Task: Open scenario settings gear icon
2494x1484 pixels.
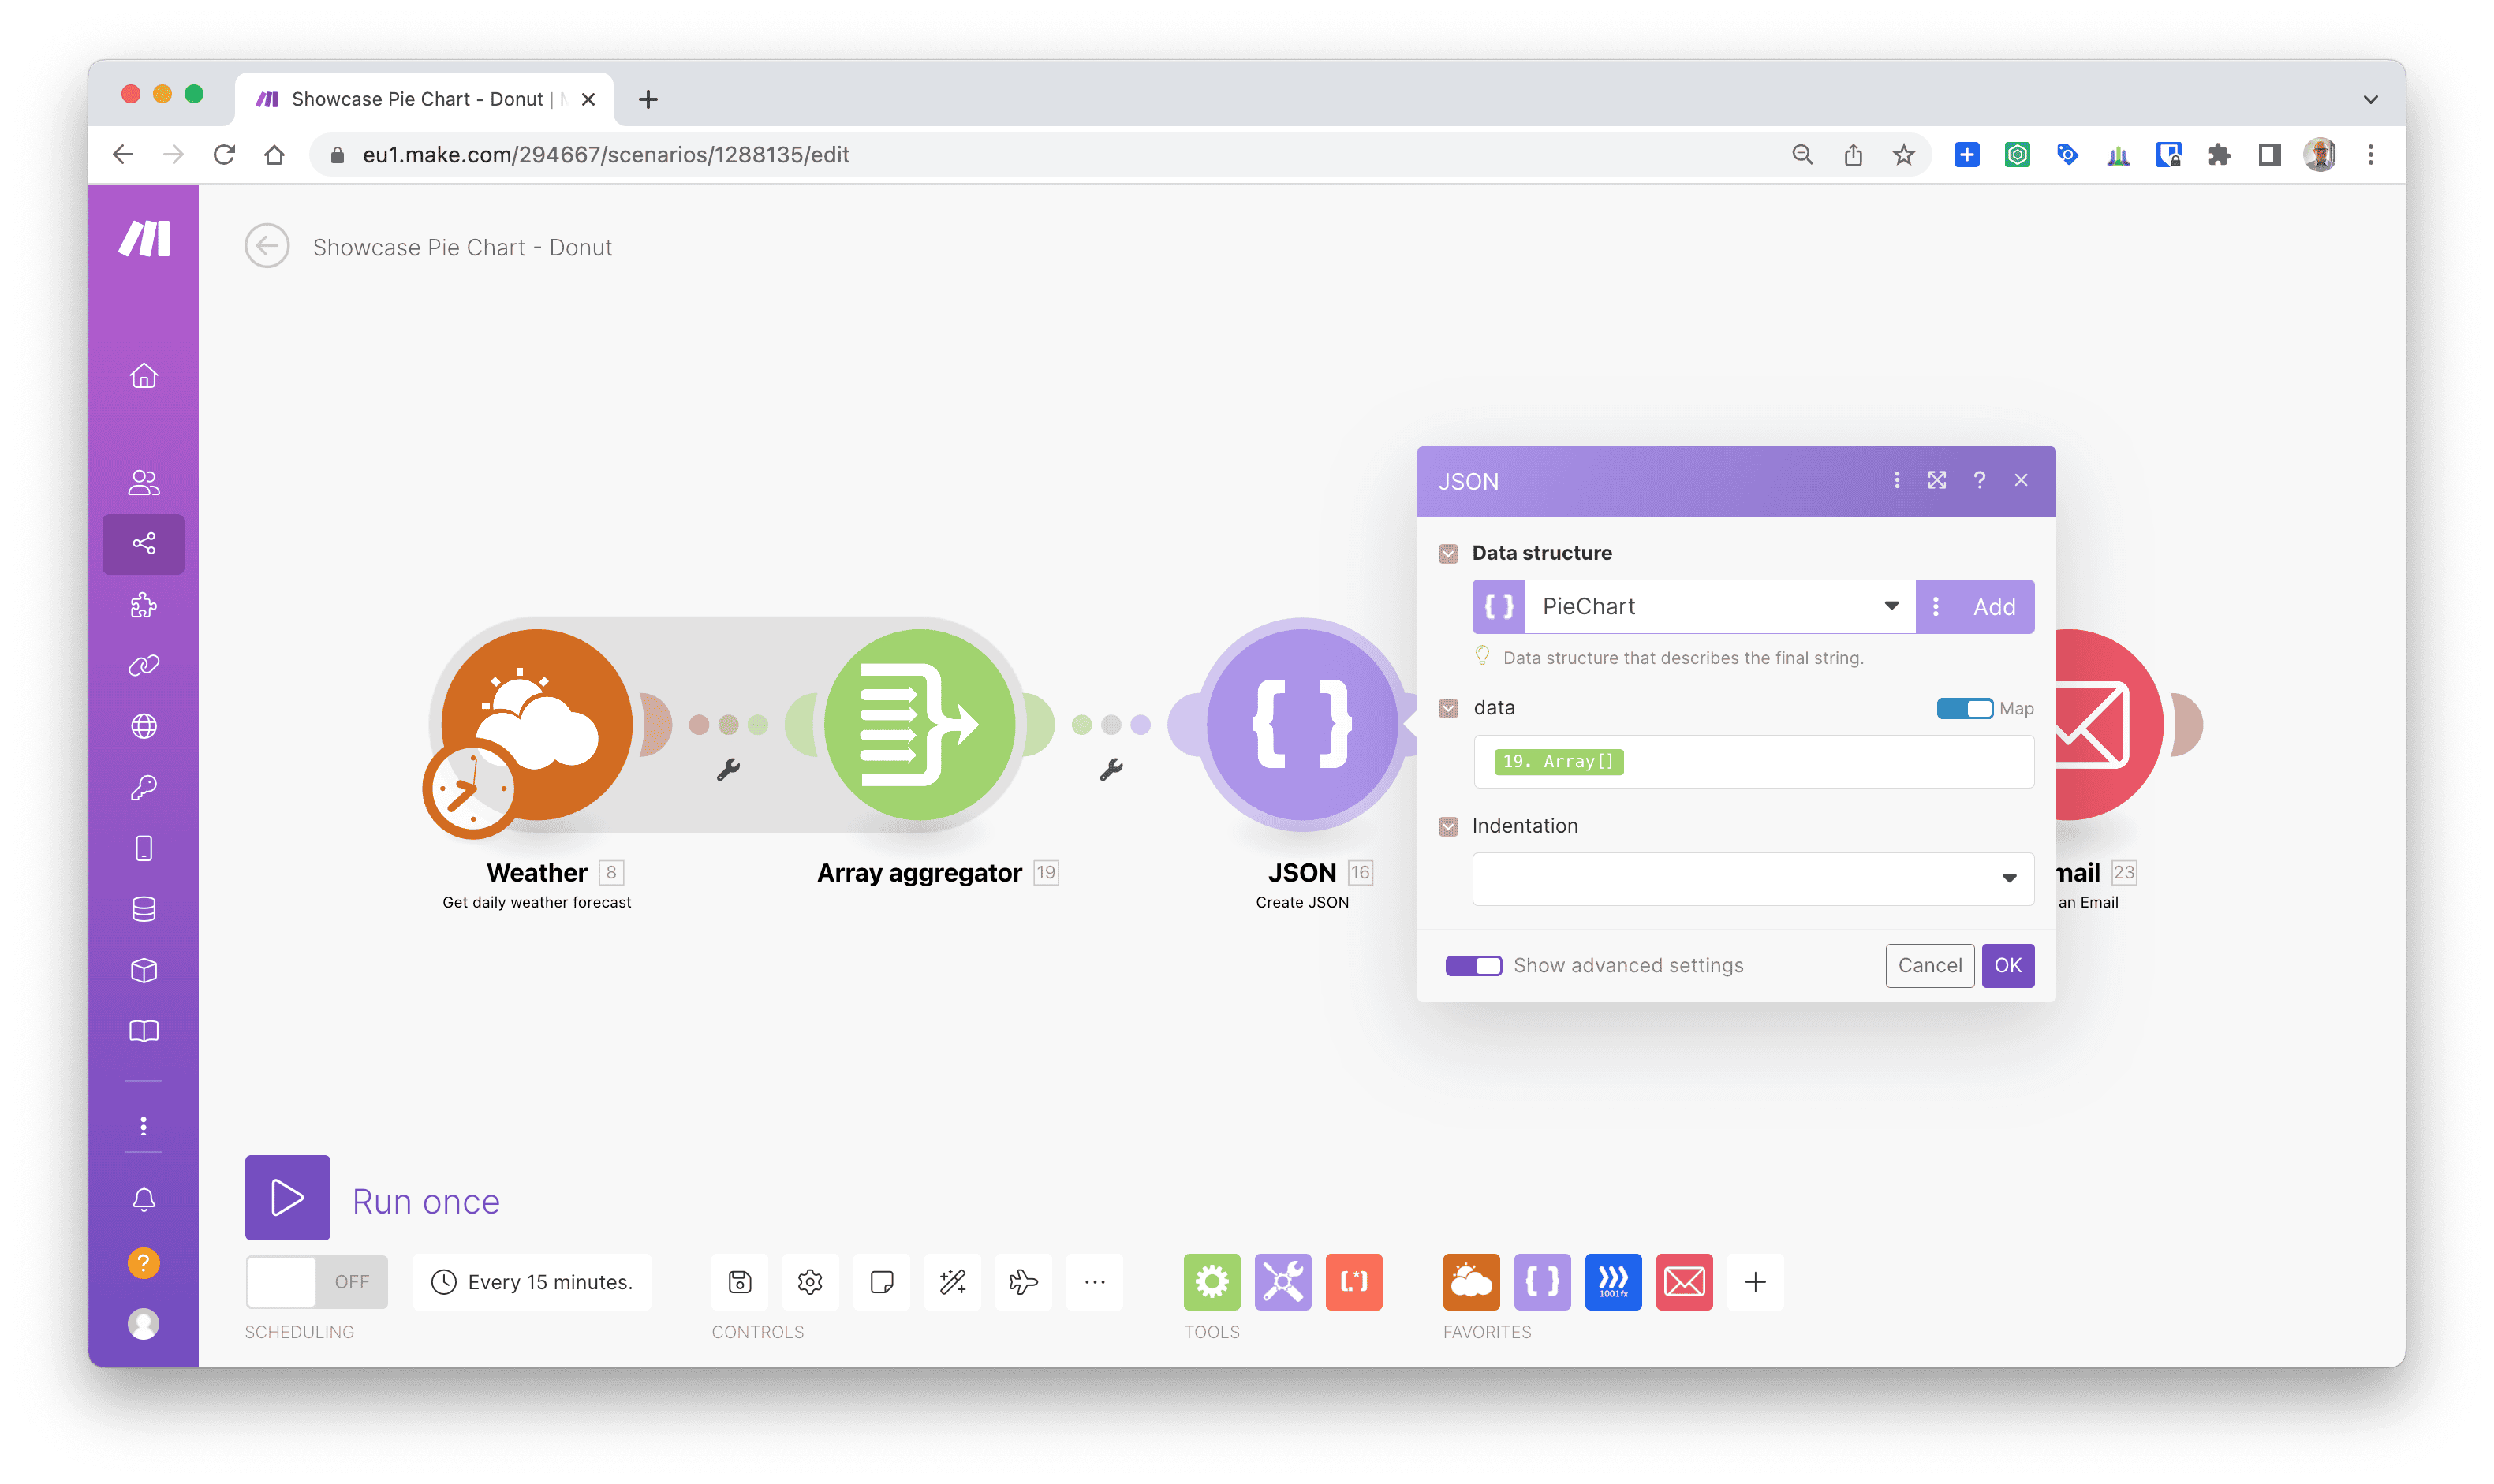Action: [x=810, y=1282]
